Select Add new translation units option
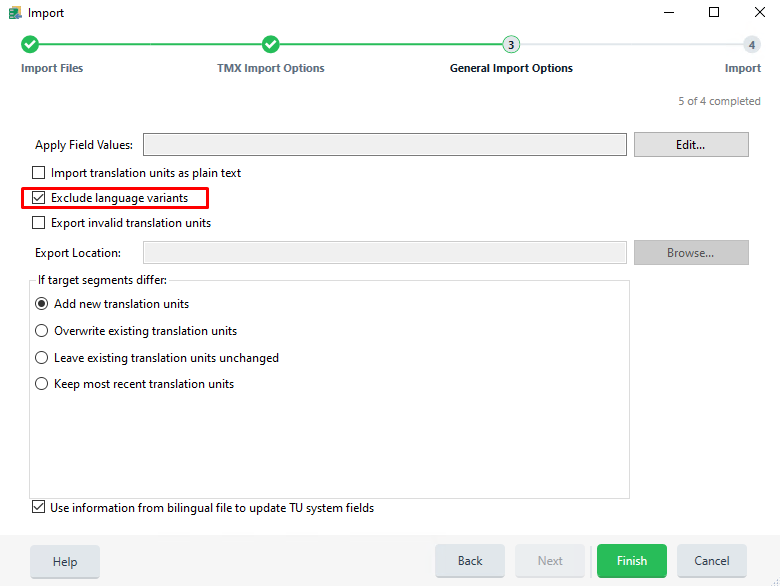780x586 pixels. point(42,303)
